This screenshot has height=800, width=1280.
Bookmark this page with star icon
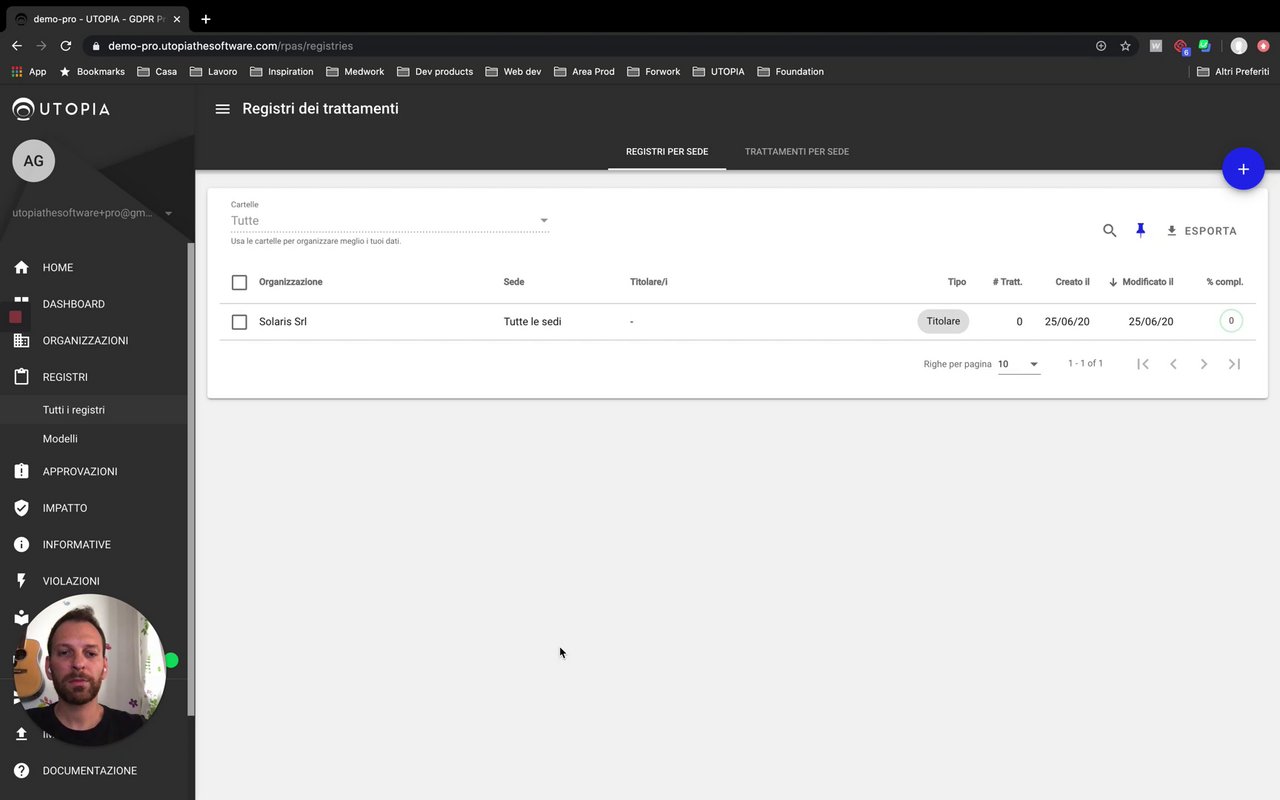1125,46
